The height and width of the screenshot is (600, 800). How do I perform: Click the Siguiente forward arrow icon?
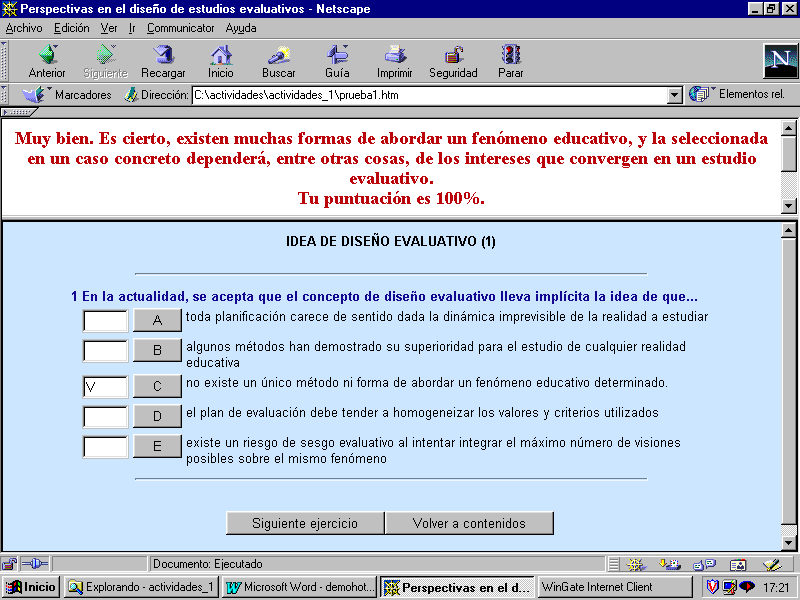[x=106, y=55]
